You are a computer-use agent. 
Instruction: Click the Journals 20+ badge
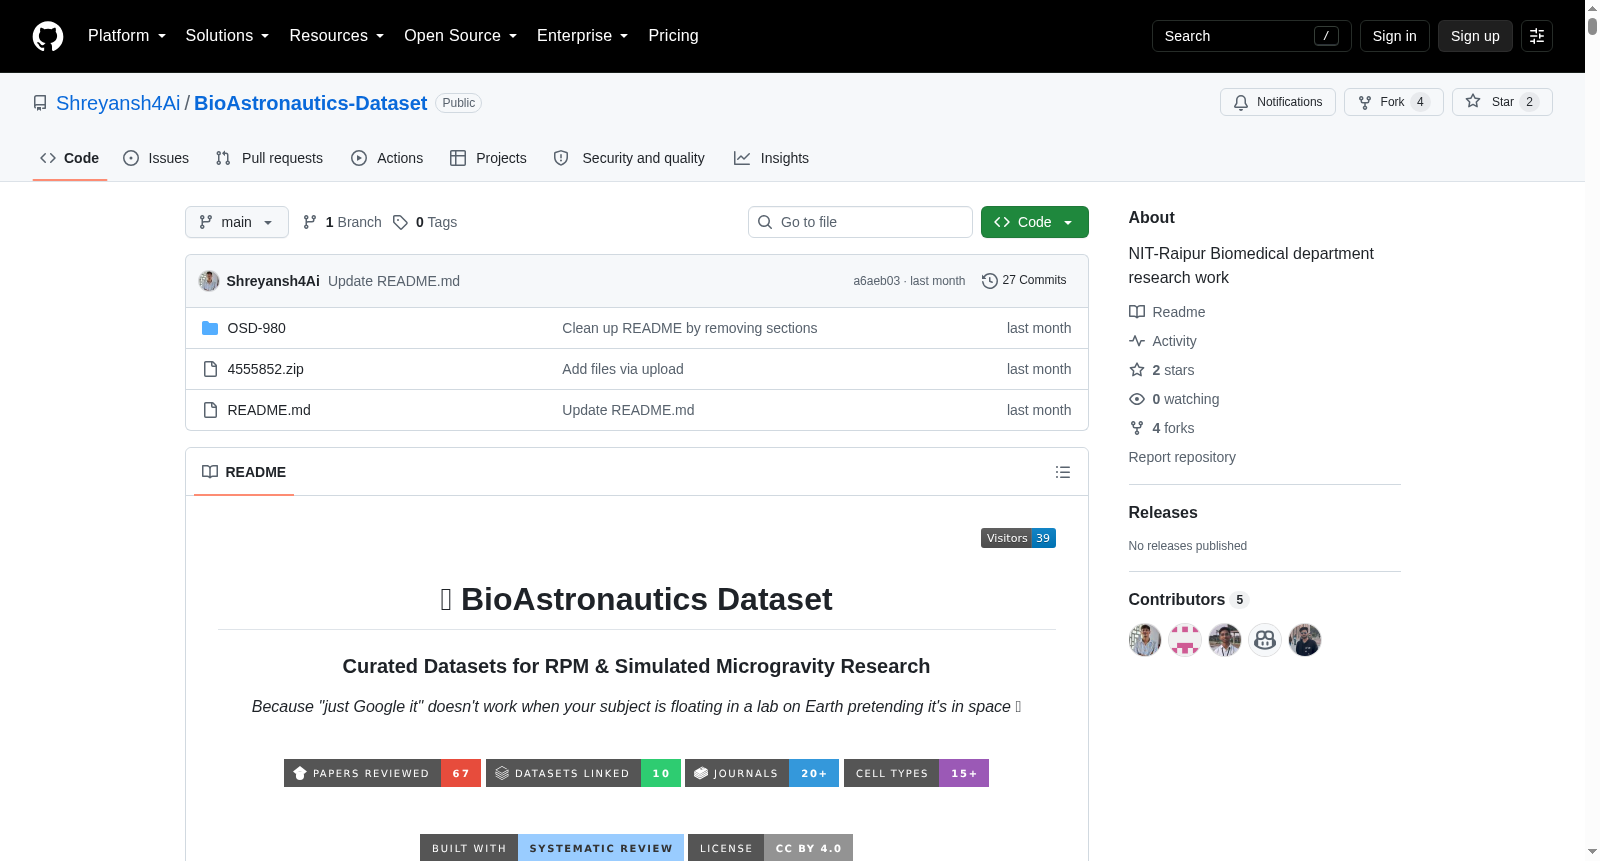click(x=762, y=773)
